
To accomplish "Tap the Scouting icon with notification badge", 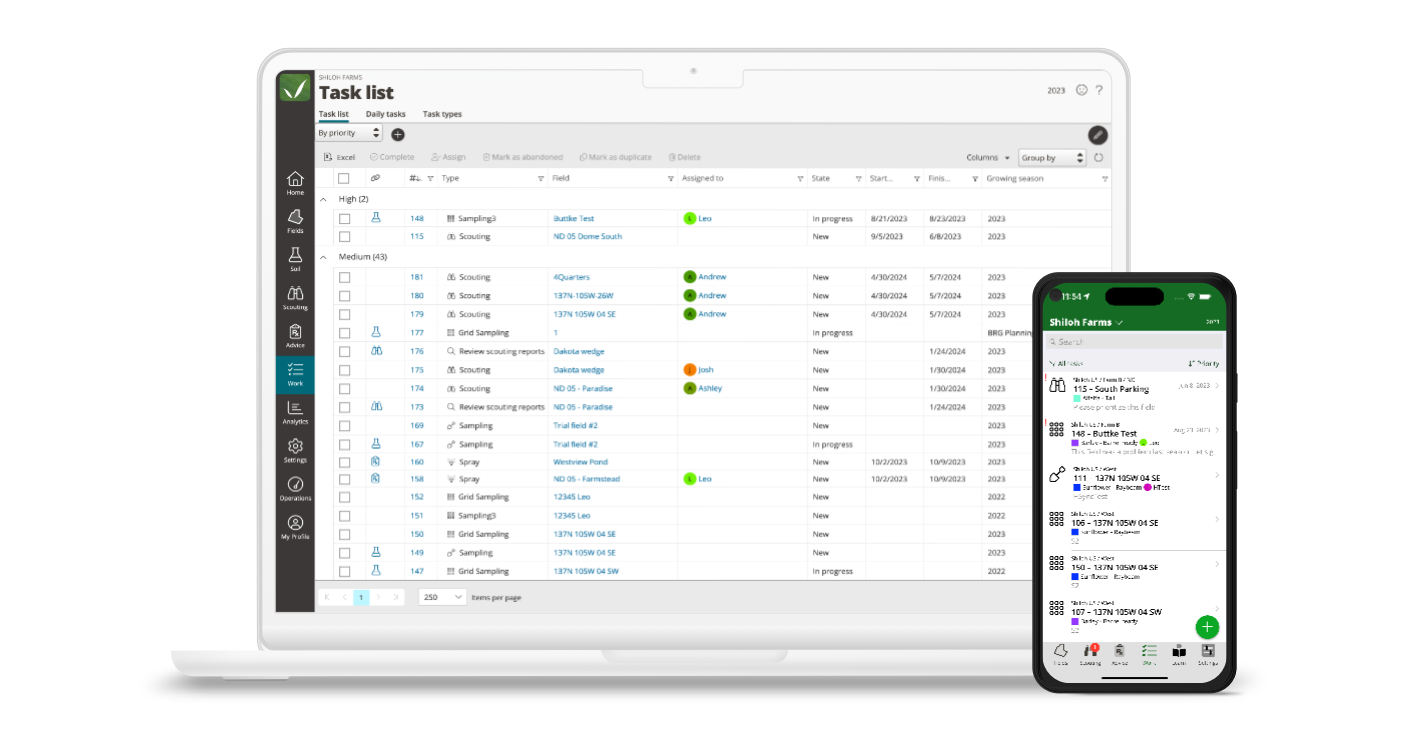I will click(x=1090, y=650).
